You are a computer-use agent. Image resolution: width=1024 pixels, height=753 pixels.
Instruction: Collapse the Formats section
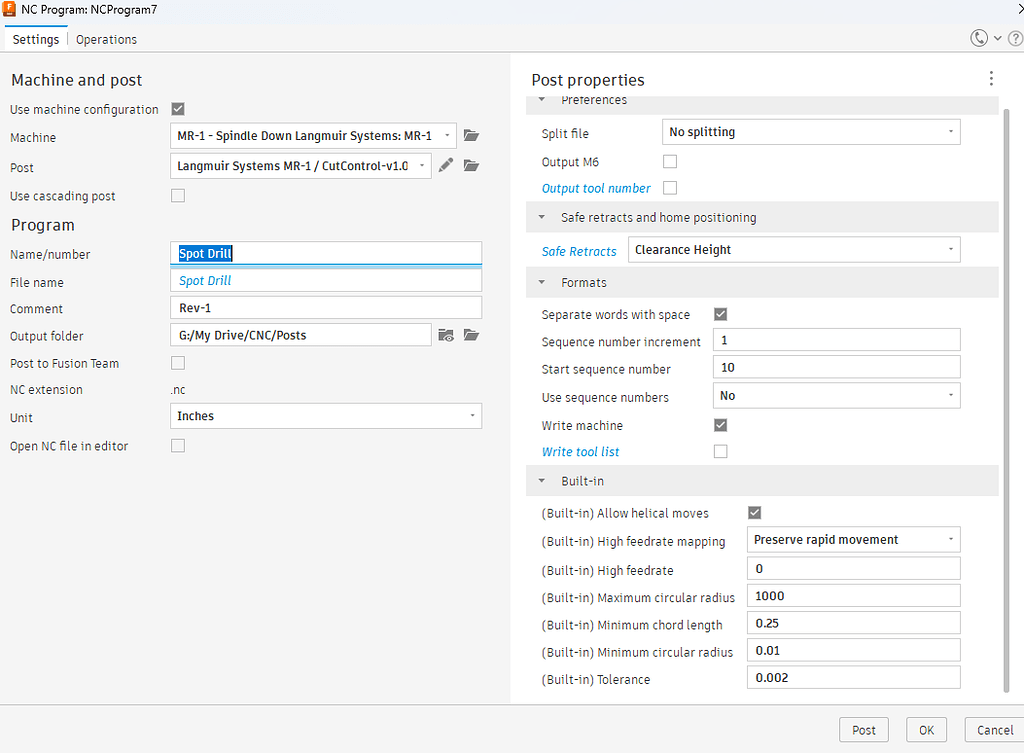[x=542, y=283]
